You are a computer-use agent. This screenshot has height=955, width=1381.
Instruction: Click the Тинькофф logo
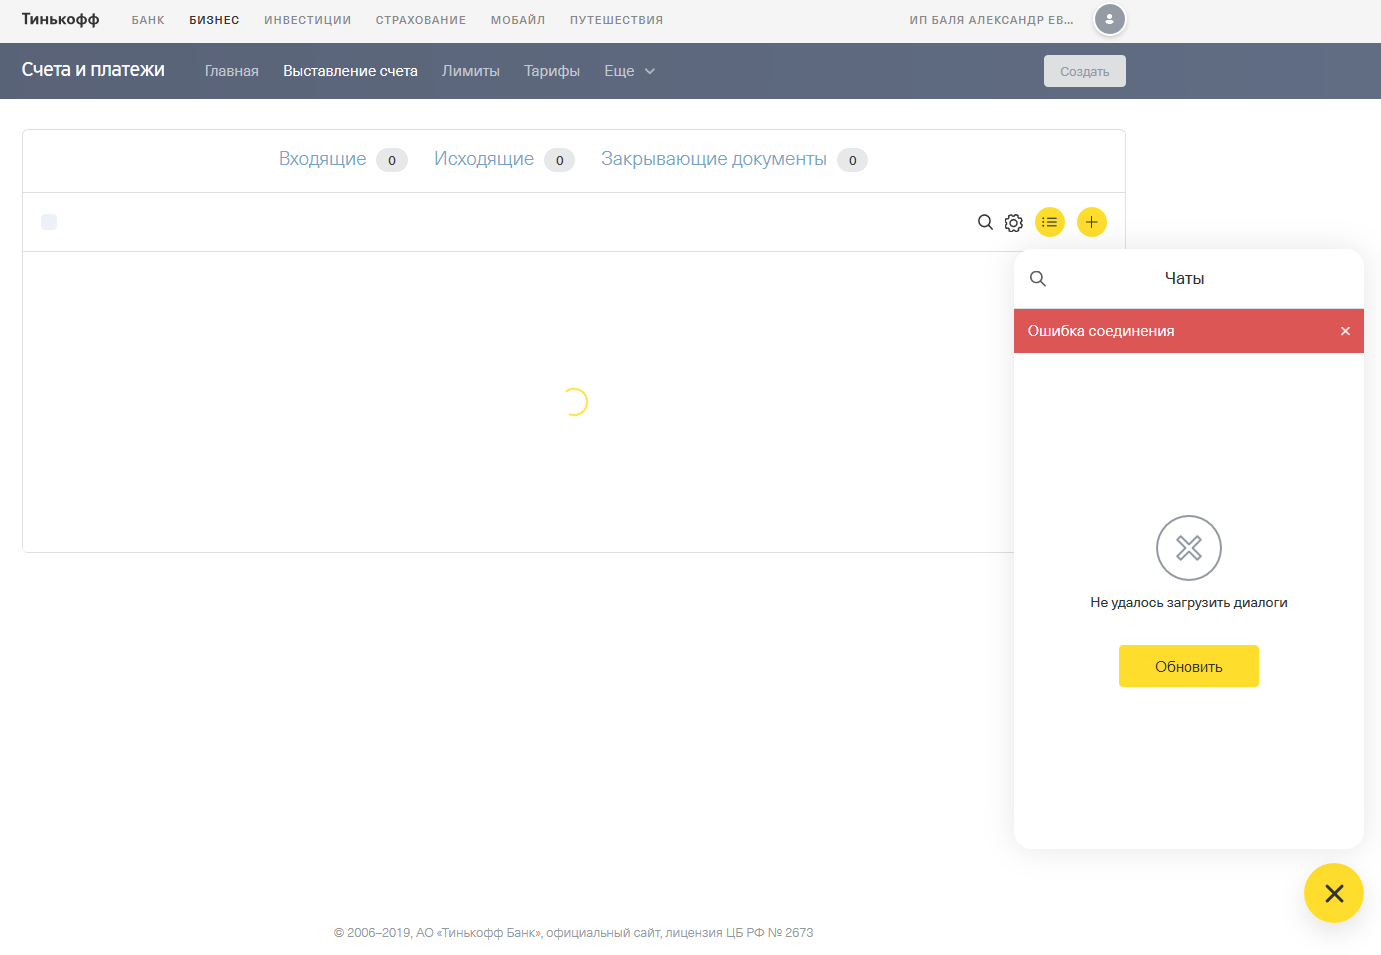(60, 19)
